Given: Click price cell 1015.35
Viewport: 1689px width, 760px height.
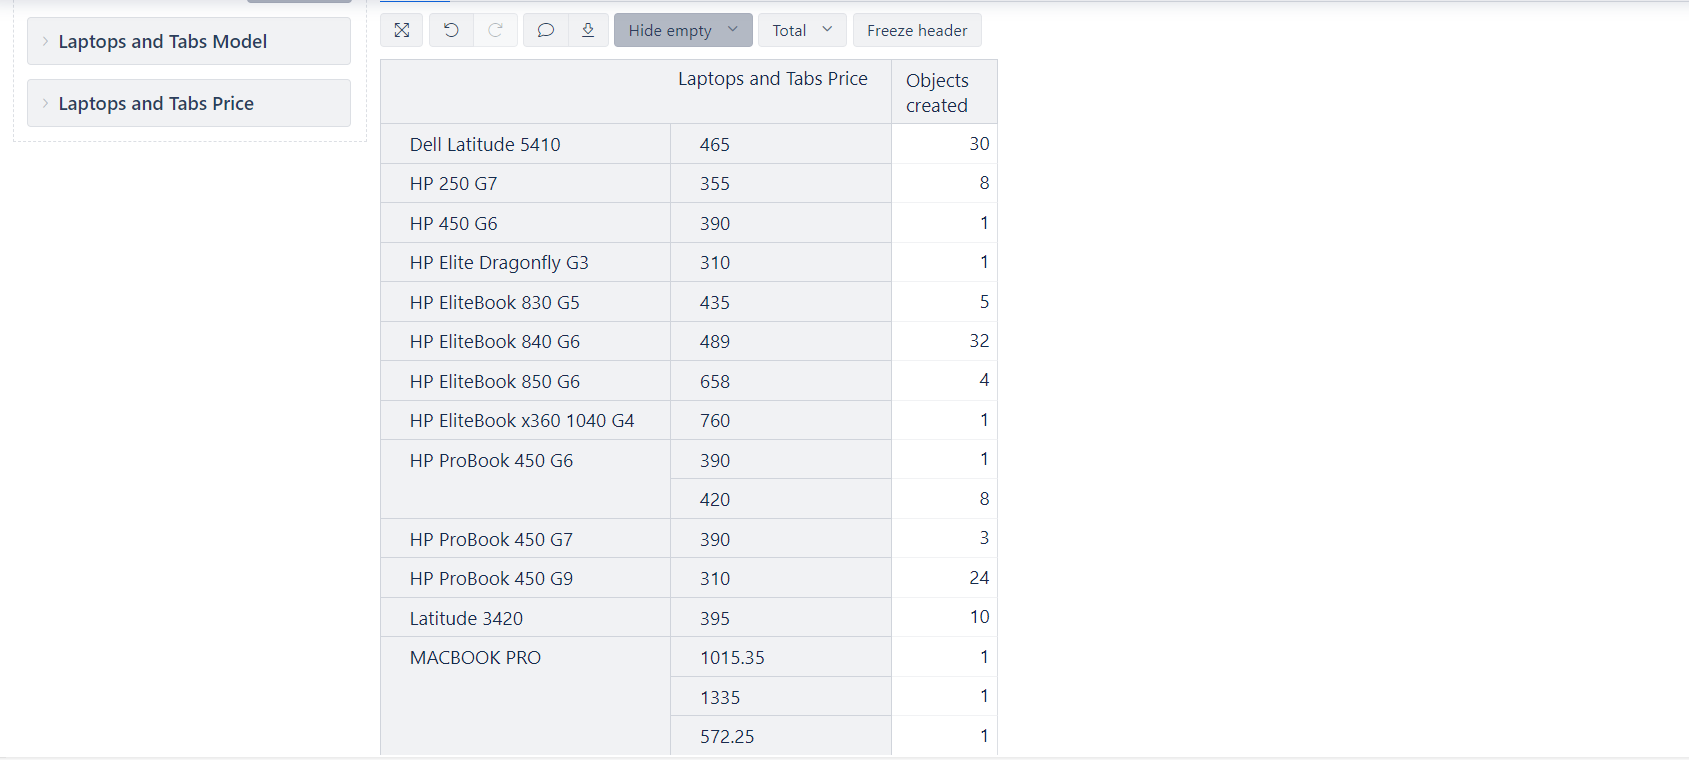Looking at the screenshot, I should 781,658.
